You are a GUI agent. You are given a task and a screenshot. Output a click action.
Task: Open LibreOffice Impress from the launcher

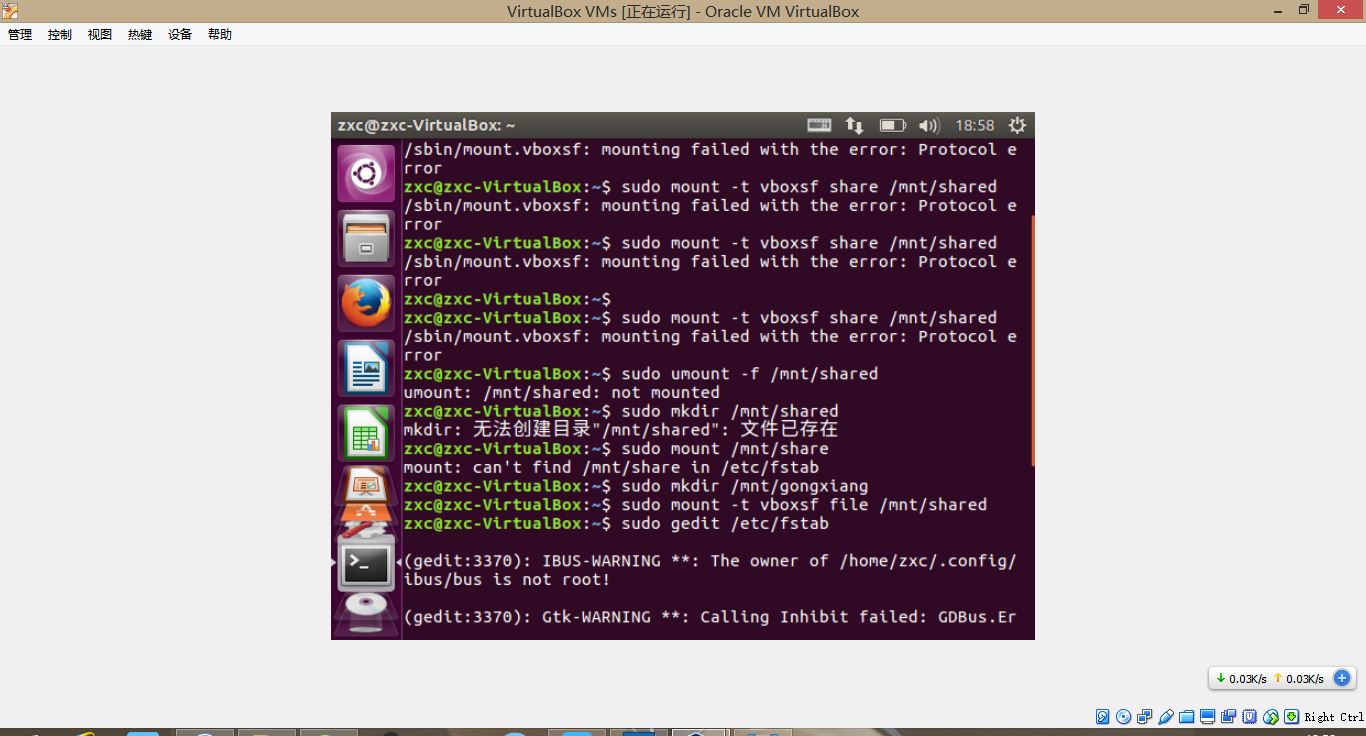point(366,484)
